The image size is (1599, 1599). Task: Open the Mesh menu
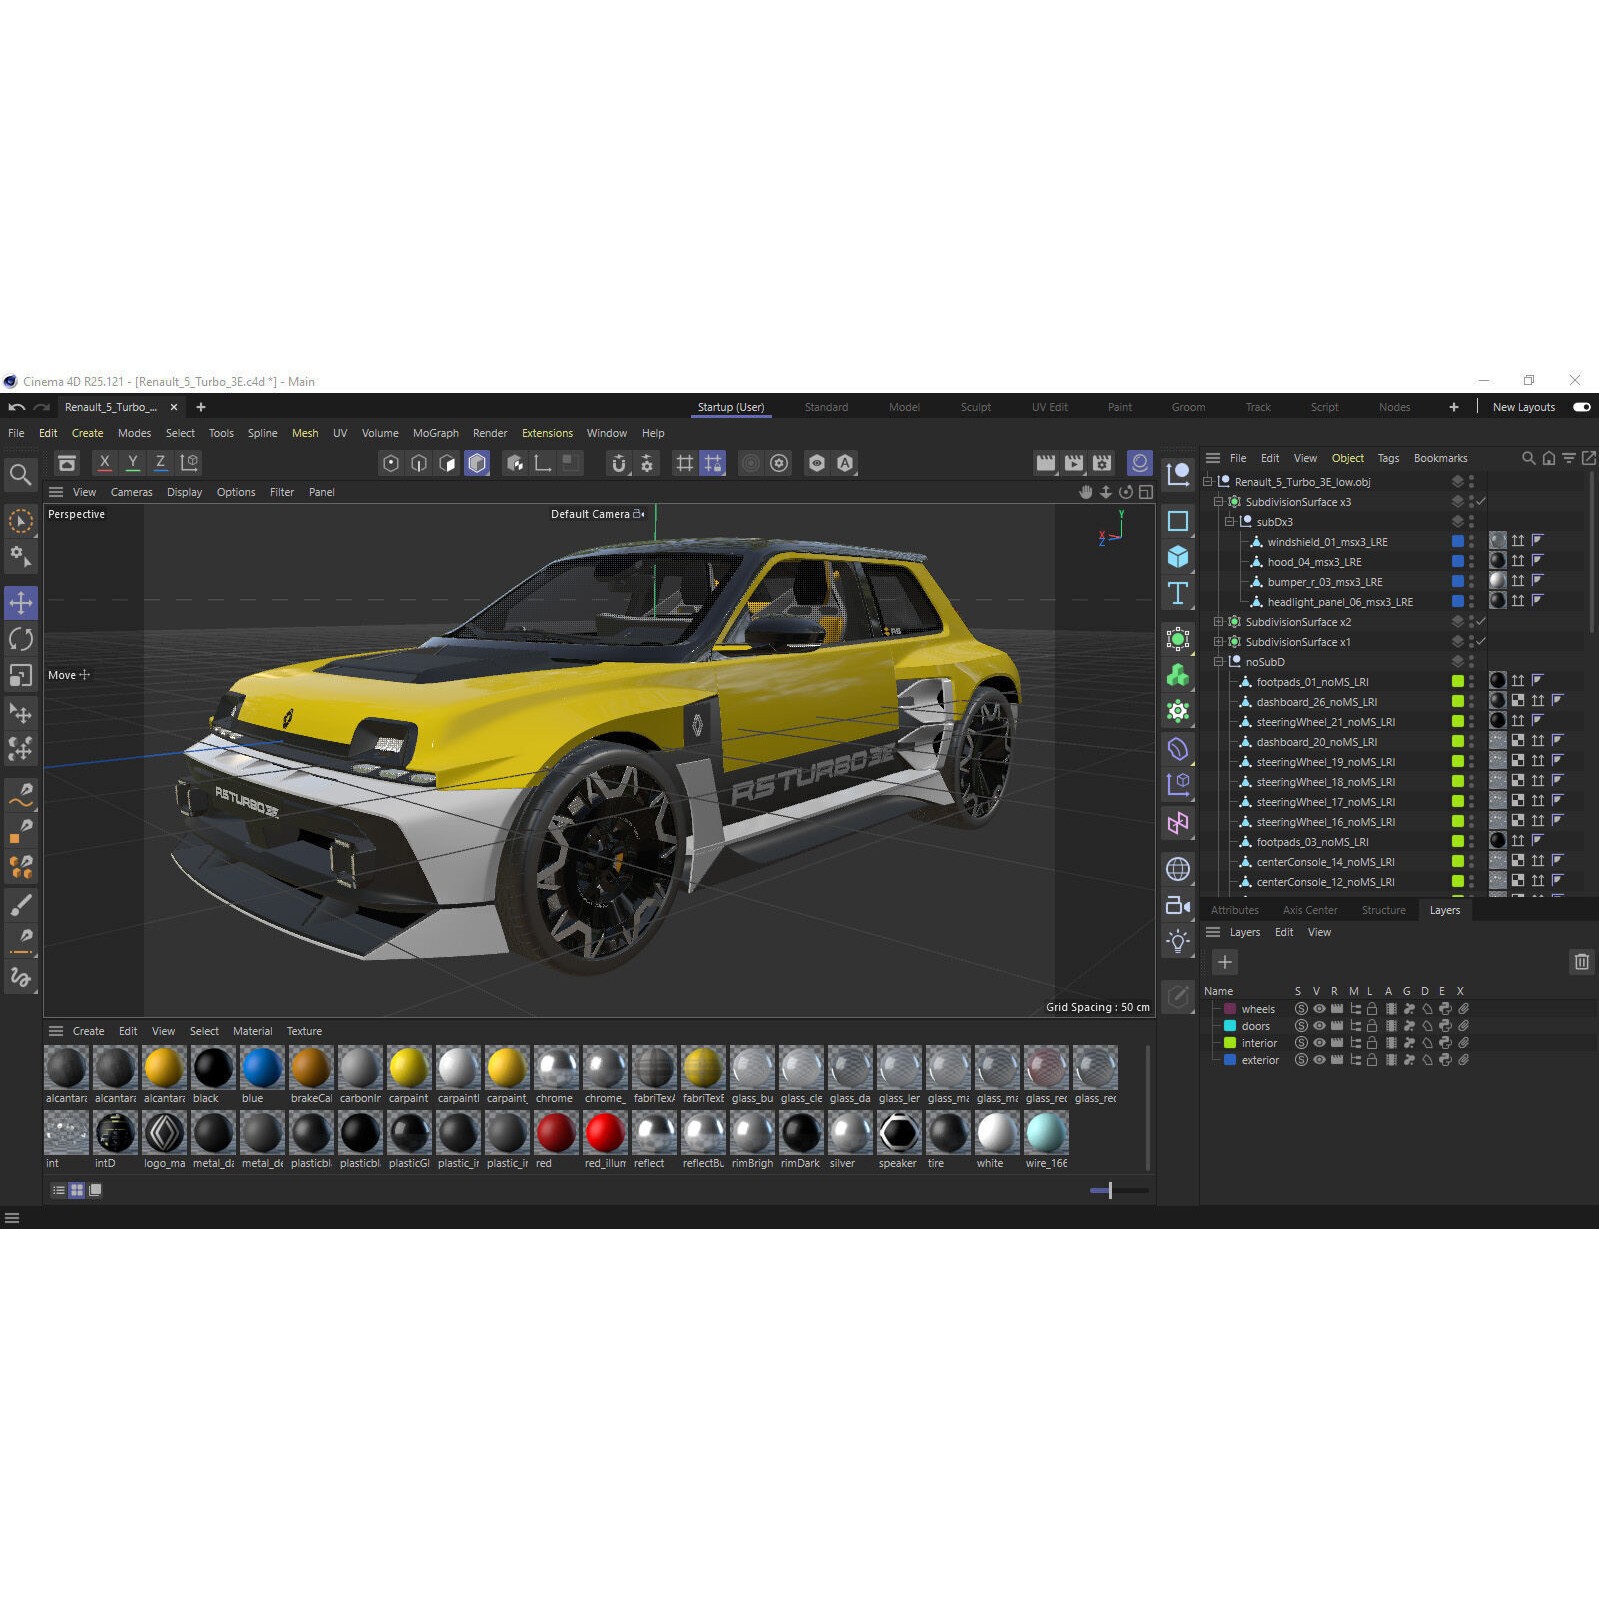click(x=305, y=433)
